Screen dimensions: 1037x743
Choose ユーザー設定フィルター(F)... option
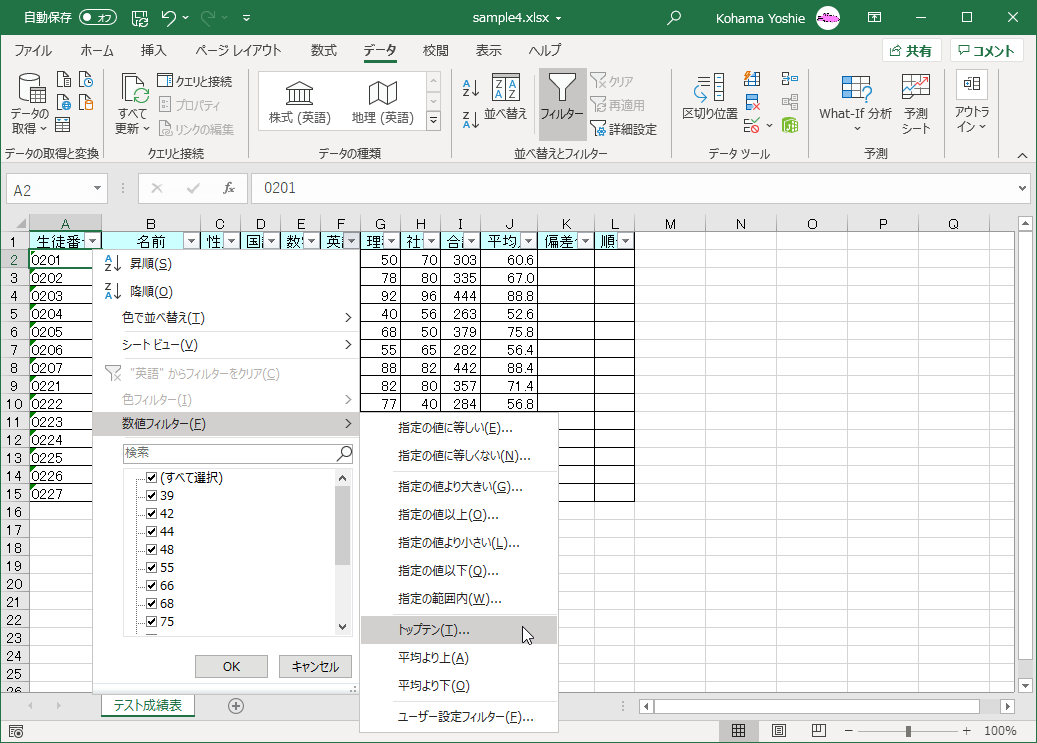[459, 717]
